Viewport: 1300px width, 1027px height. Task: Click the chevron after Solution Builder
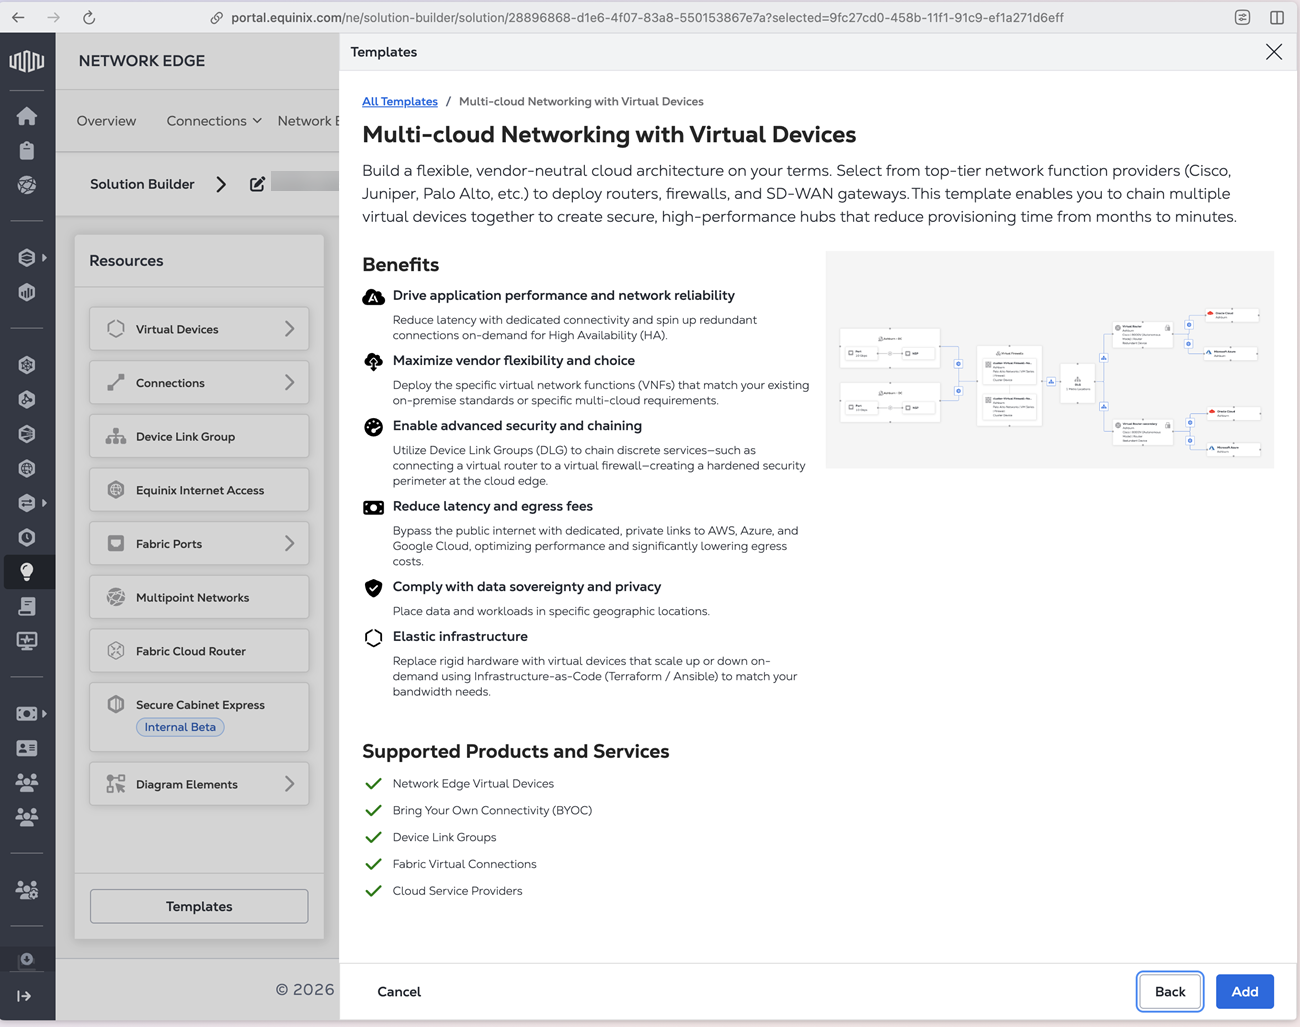coord(221,184)
